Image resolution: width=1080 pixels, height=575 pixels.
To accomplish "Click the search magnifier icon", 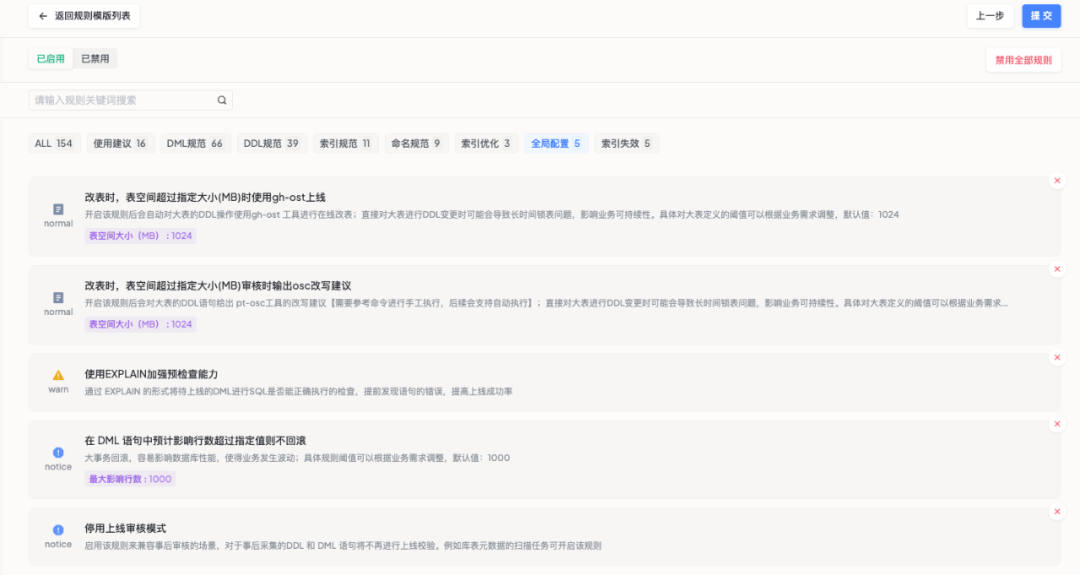I will click(x=222, y=100).
